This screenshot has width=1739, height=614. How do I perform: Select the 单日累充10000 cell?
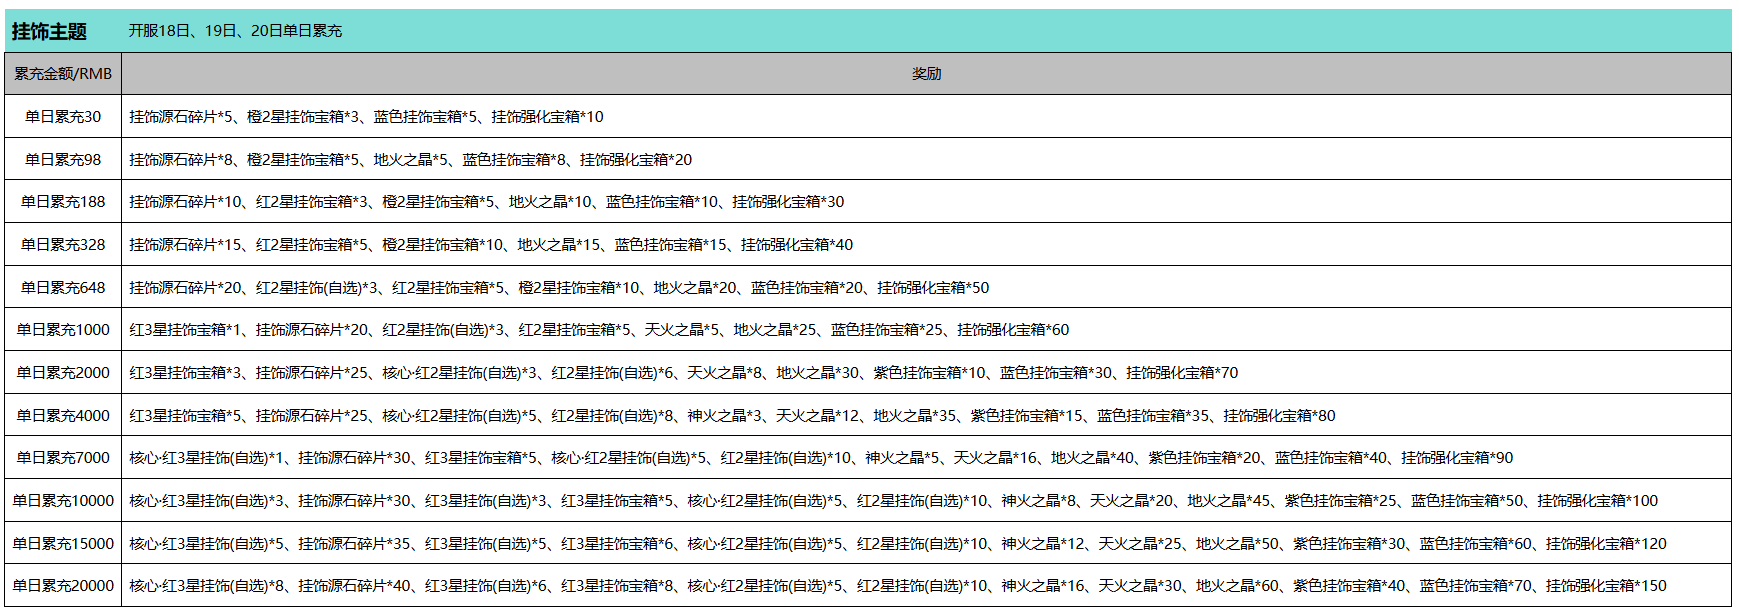63,501
